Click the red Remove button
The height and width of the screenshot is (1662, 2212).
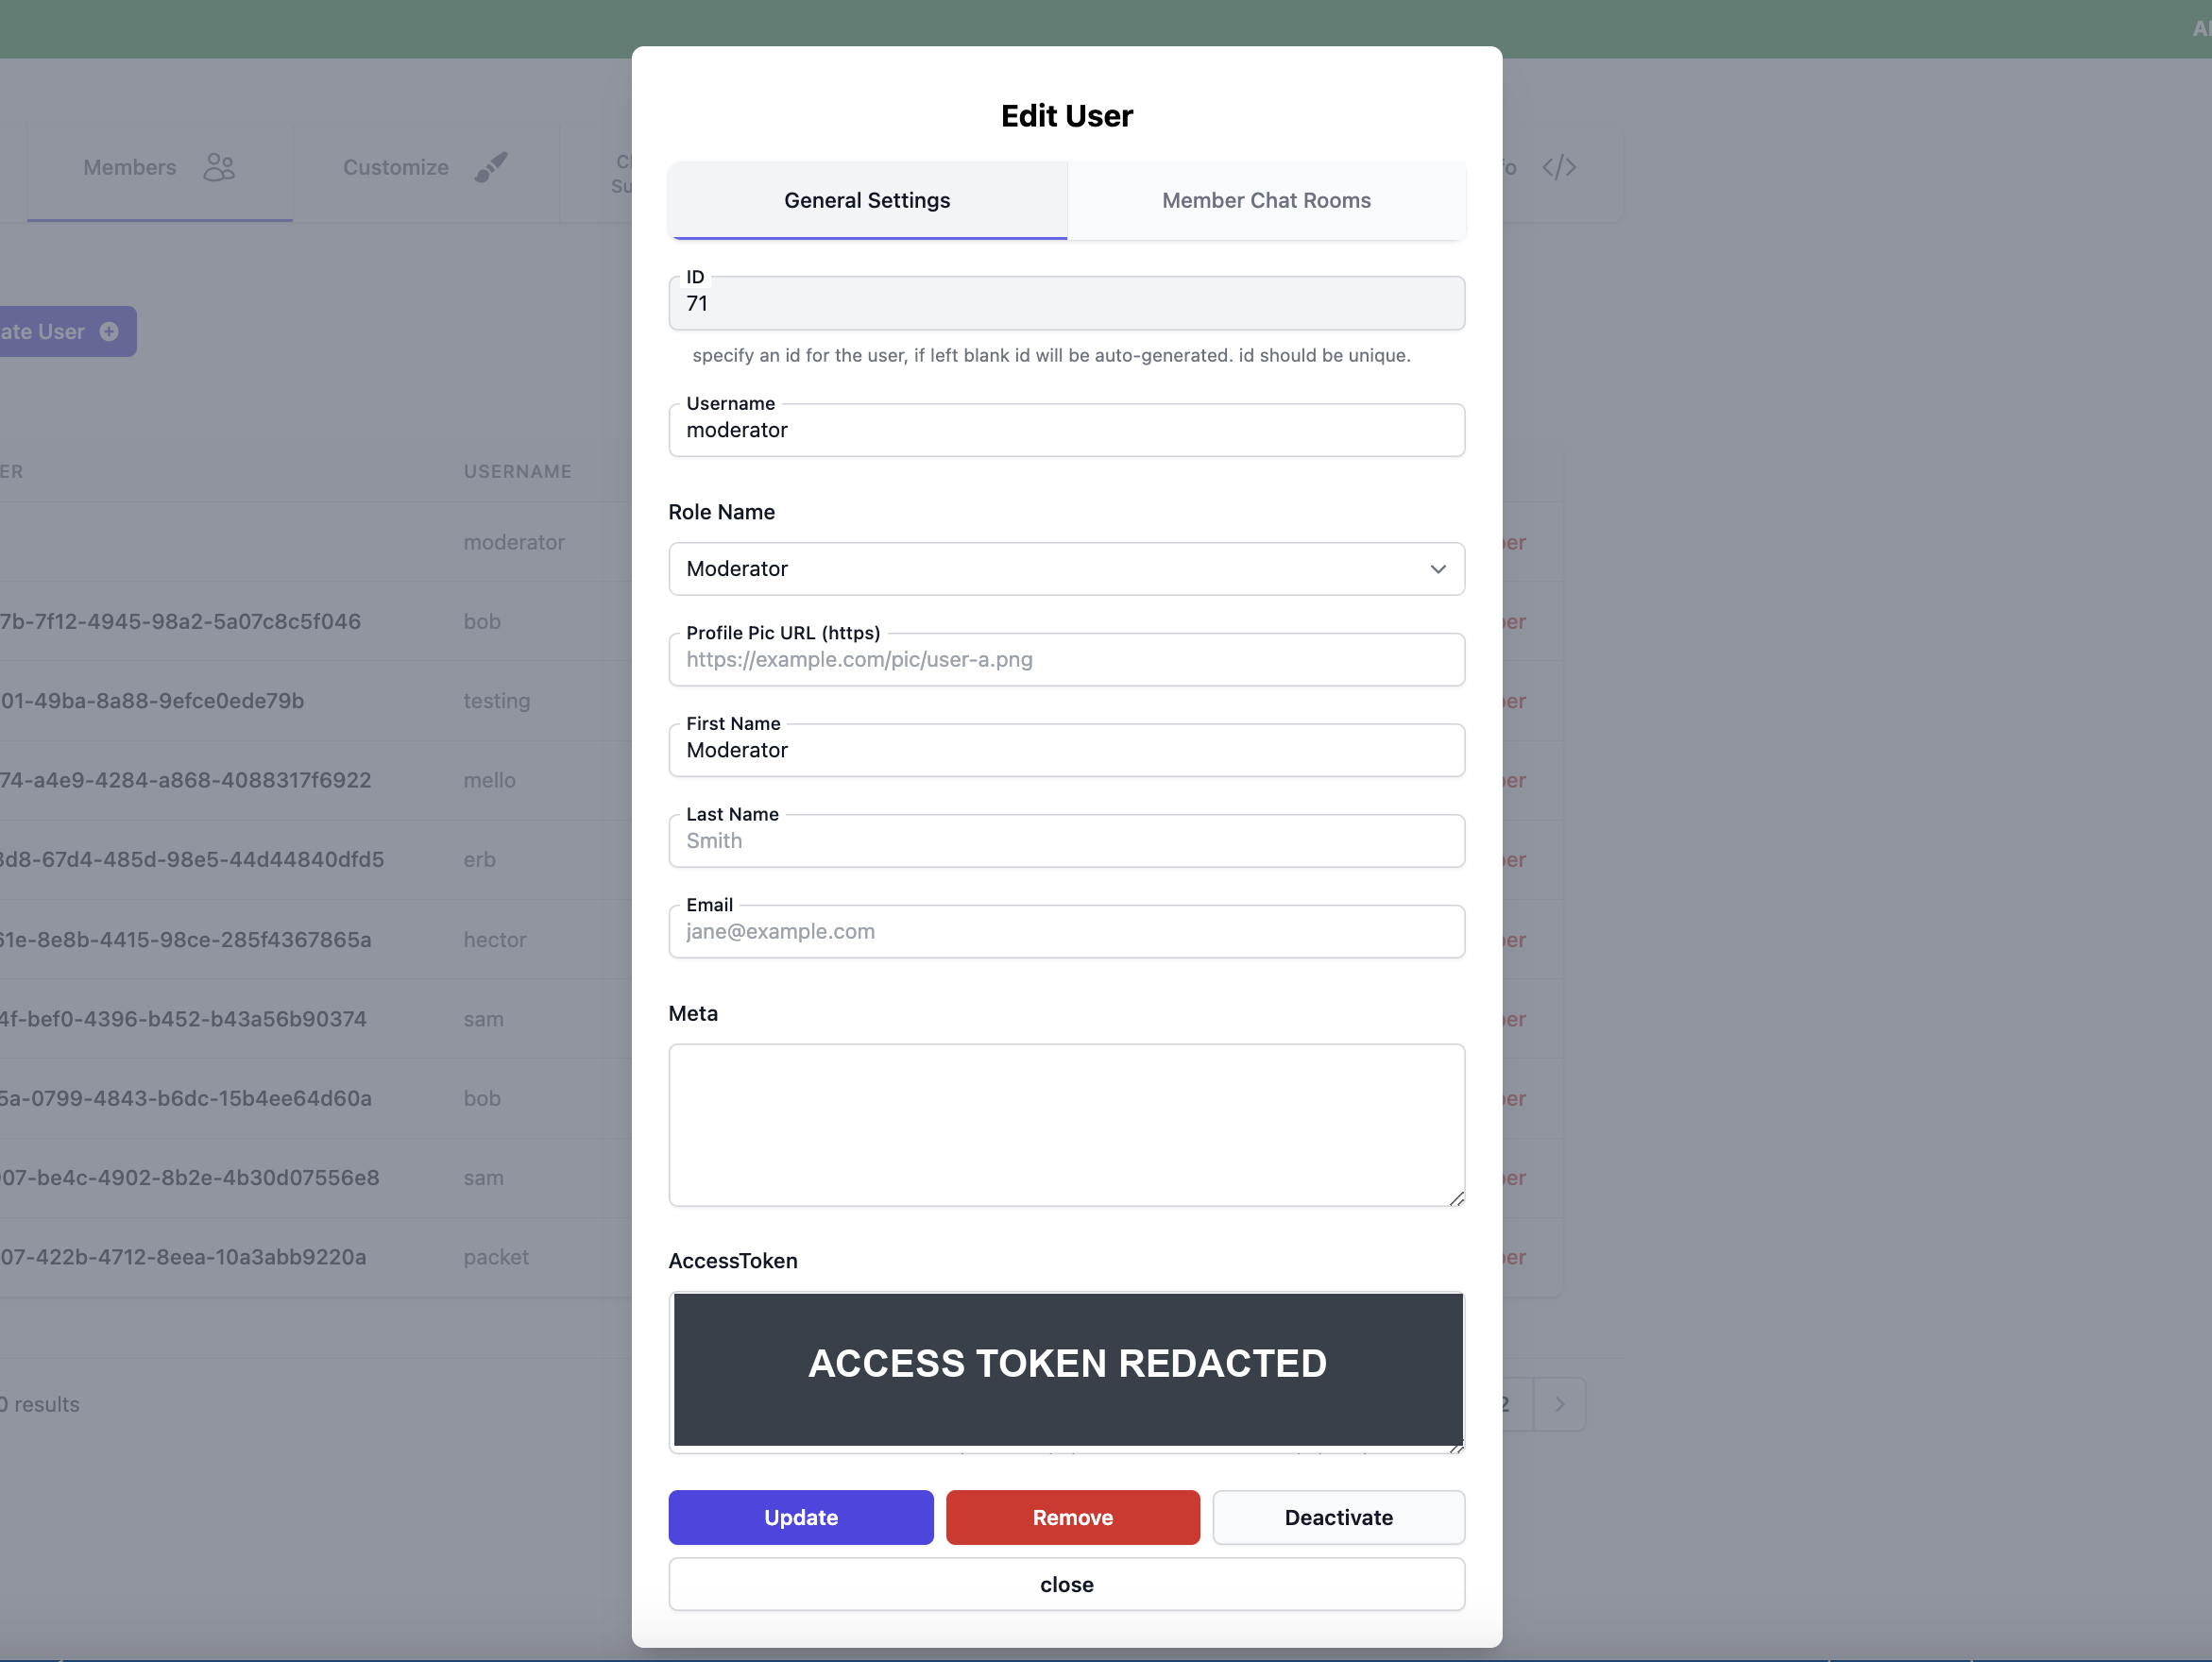coord(1072,1517)
